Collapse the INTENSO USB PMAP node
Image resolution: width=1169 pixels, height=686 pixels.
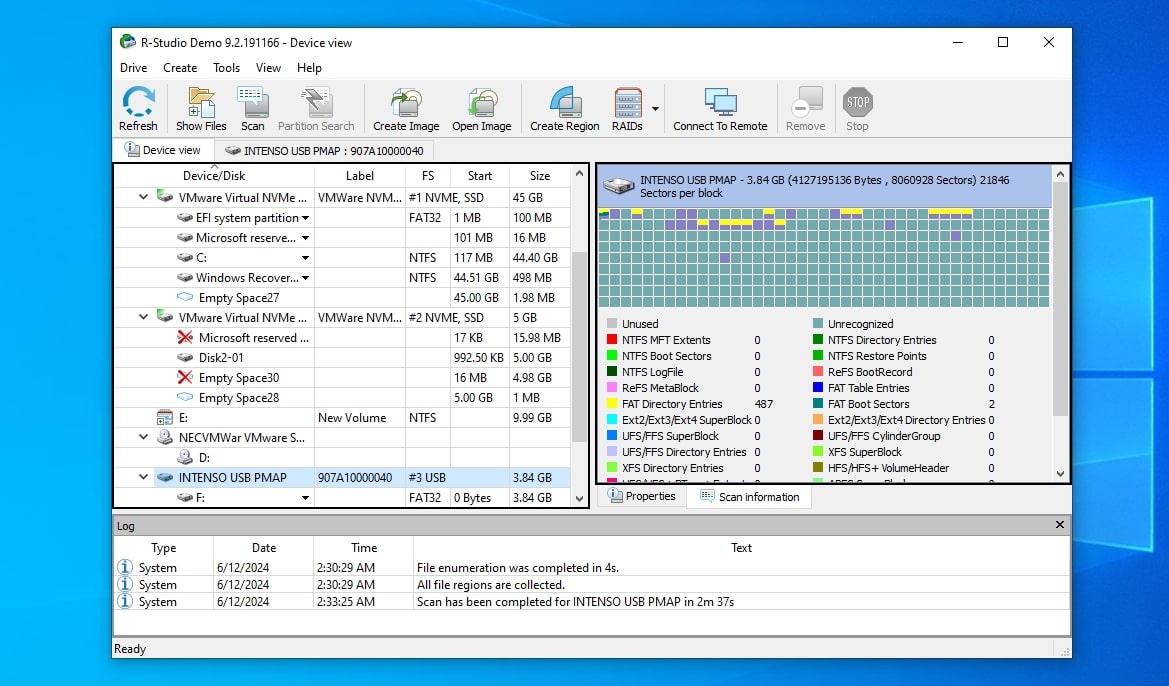[x=143, y=477]
